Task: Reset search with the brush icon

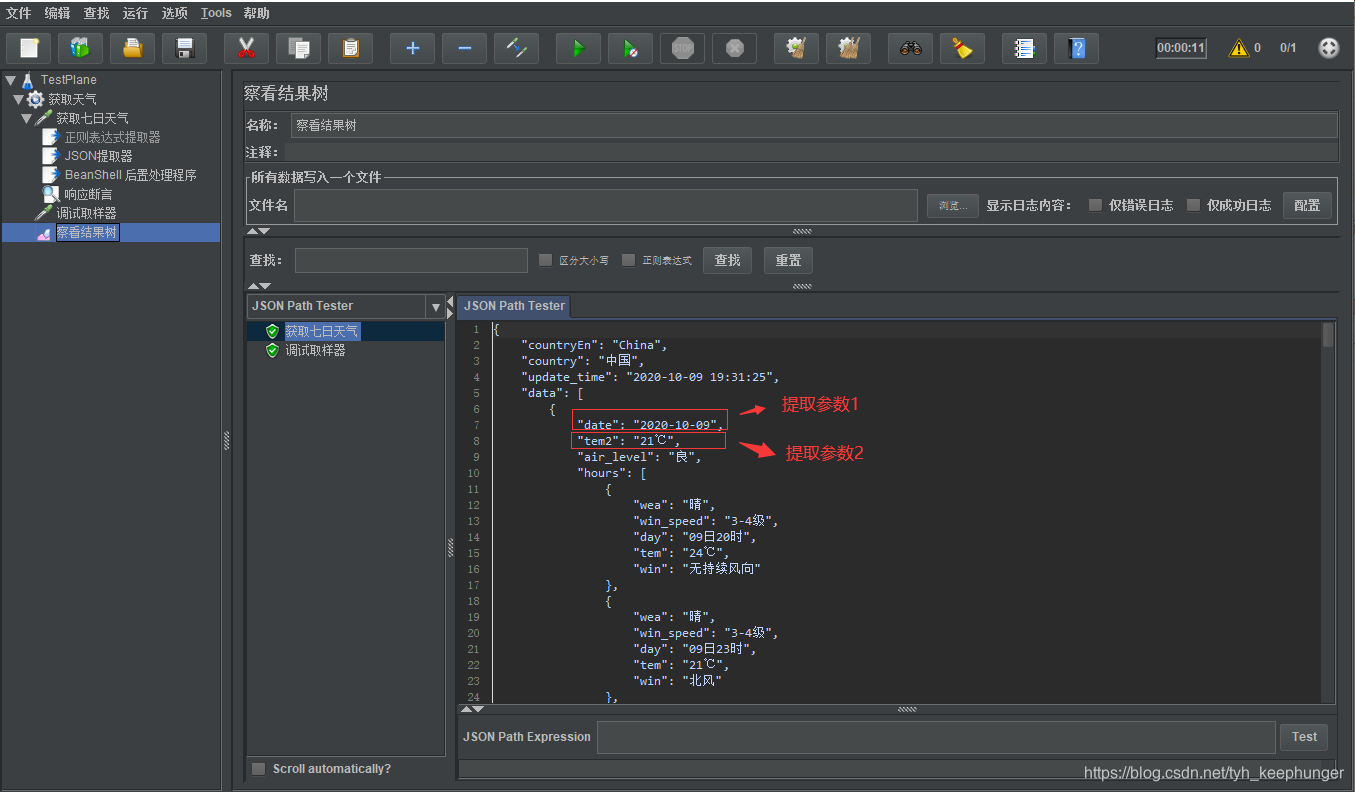Action: [962, 48]
